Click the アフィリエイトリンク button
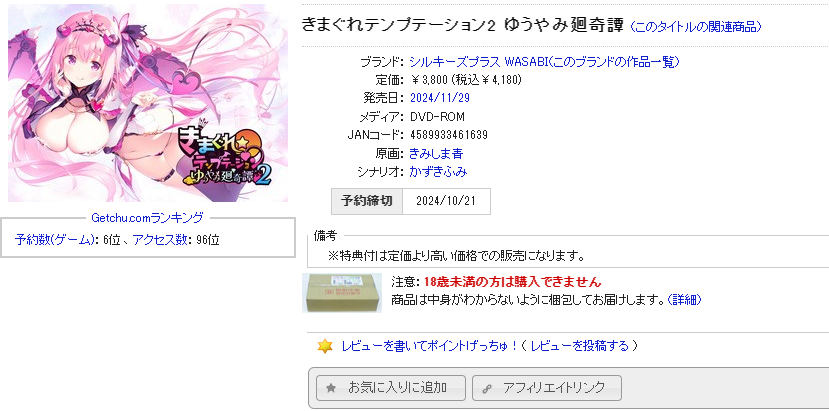Image resolution: width=829 pixels, height=411 pixels. (x=547, y=388)
